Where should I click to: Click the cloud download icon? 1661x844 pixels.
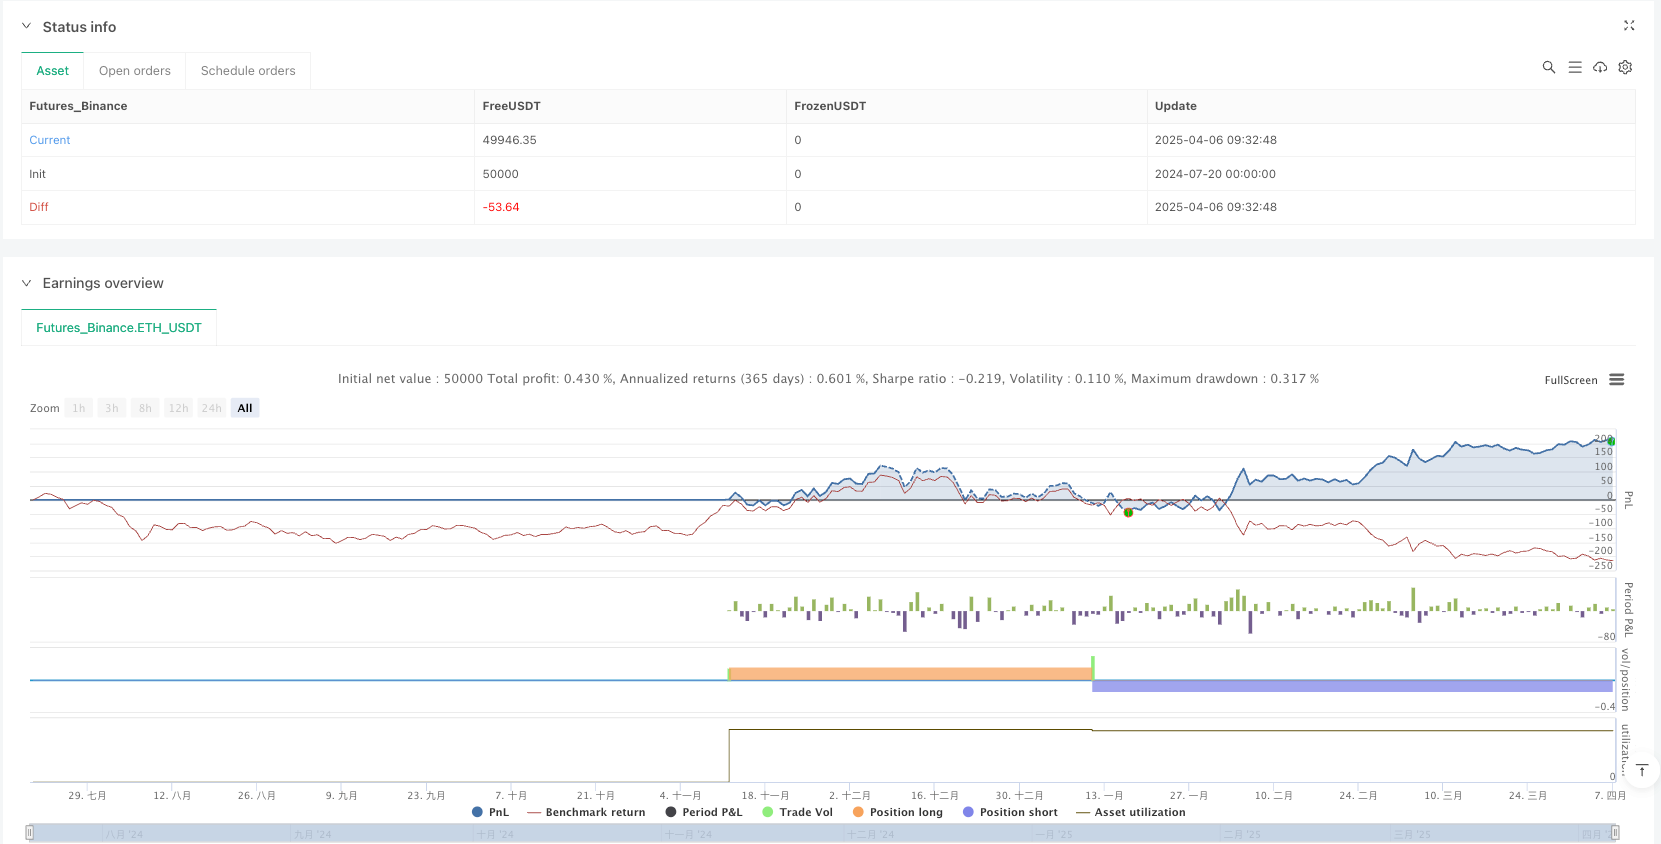point(1600,67)
